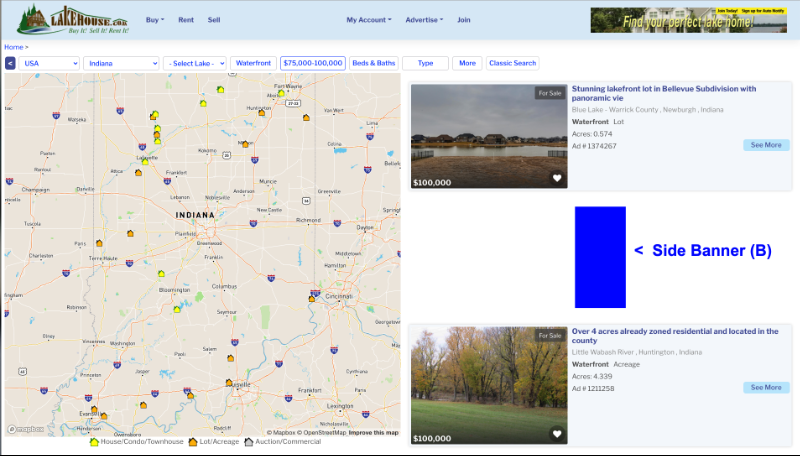
Task: Click the lot marker near Cincinnati on map
Action: (313, 297)
